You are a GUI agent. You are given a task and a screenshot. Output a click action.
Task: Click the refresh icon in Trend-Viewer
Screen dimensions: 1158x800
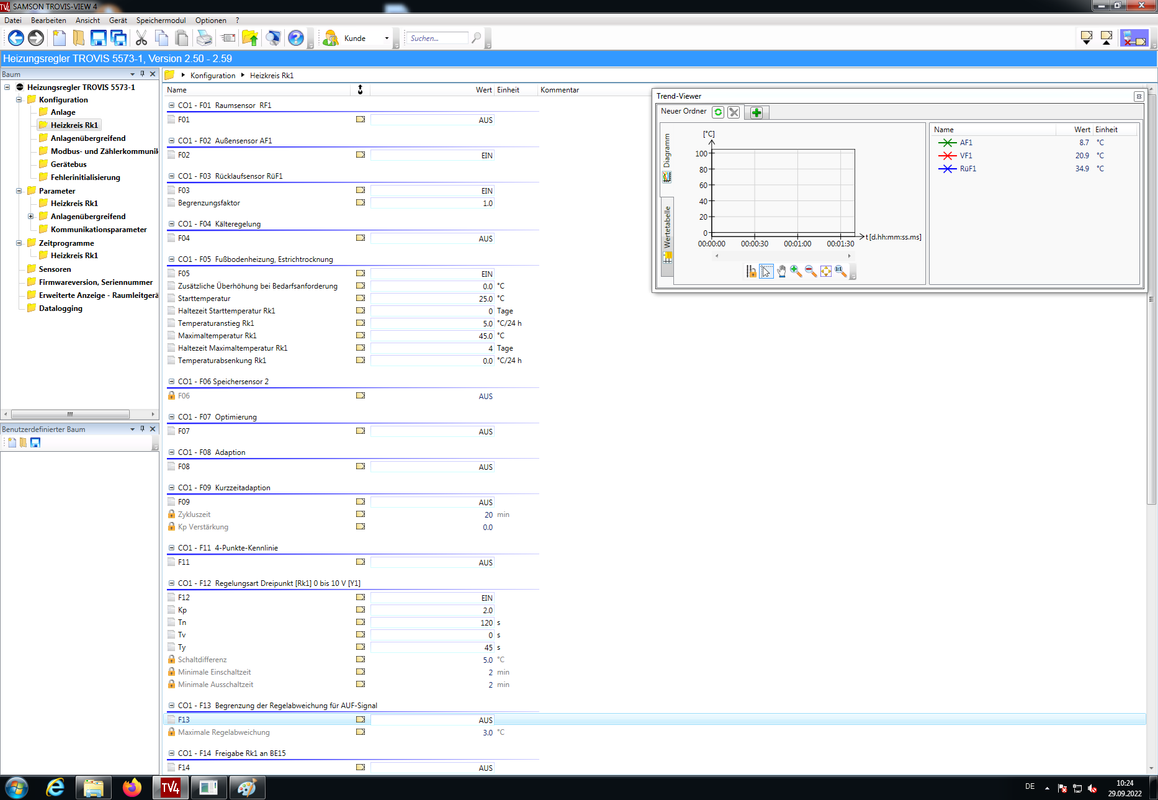coord(718,112)
